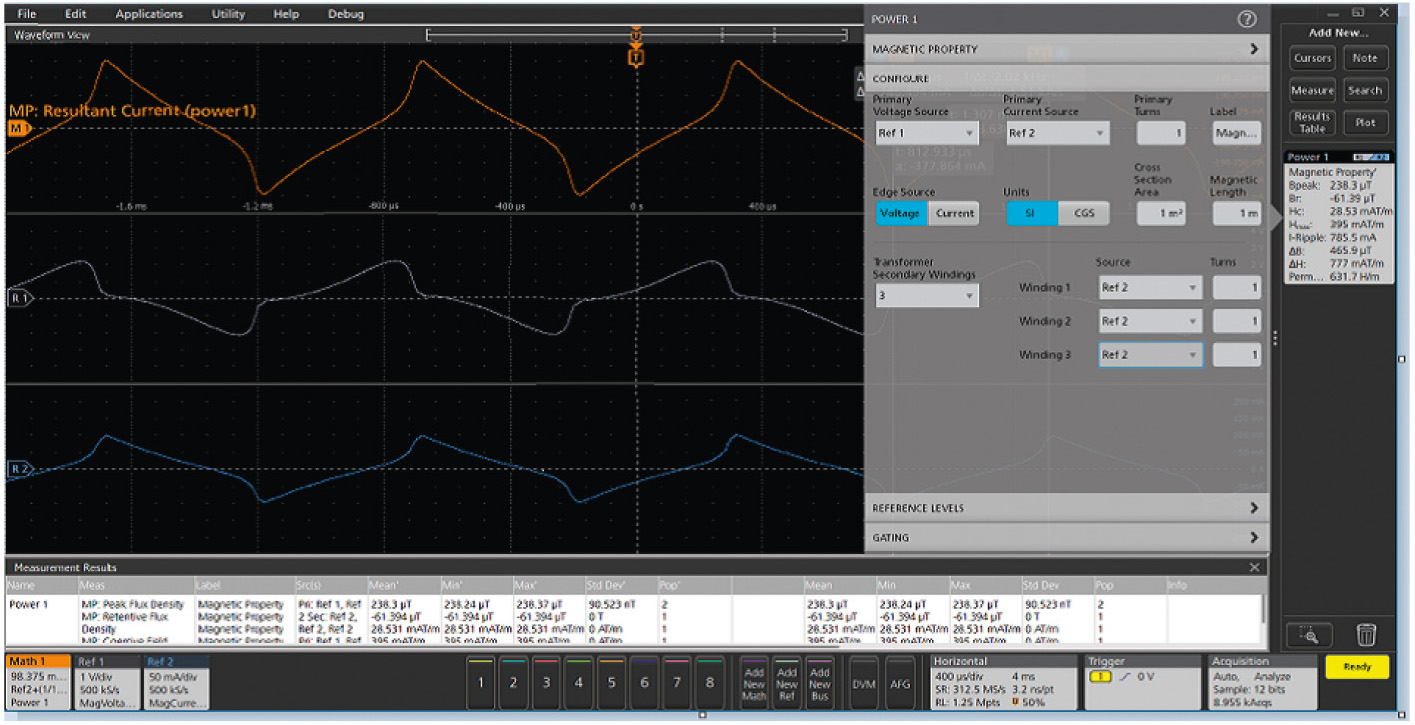Open Winding 1 source dropdown
Viewport: 1415px width, 725px height.
(1149, 288)
